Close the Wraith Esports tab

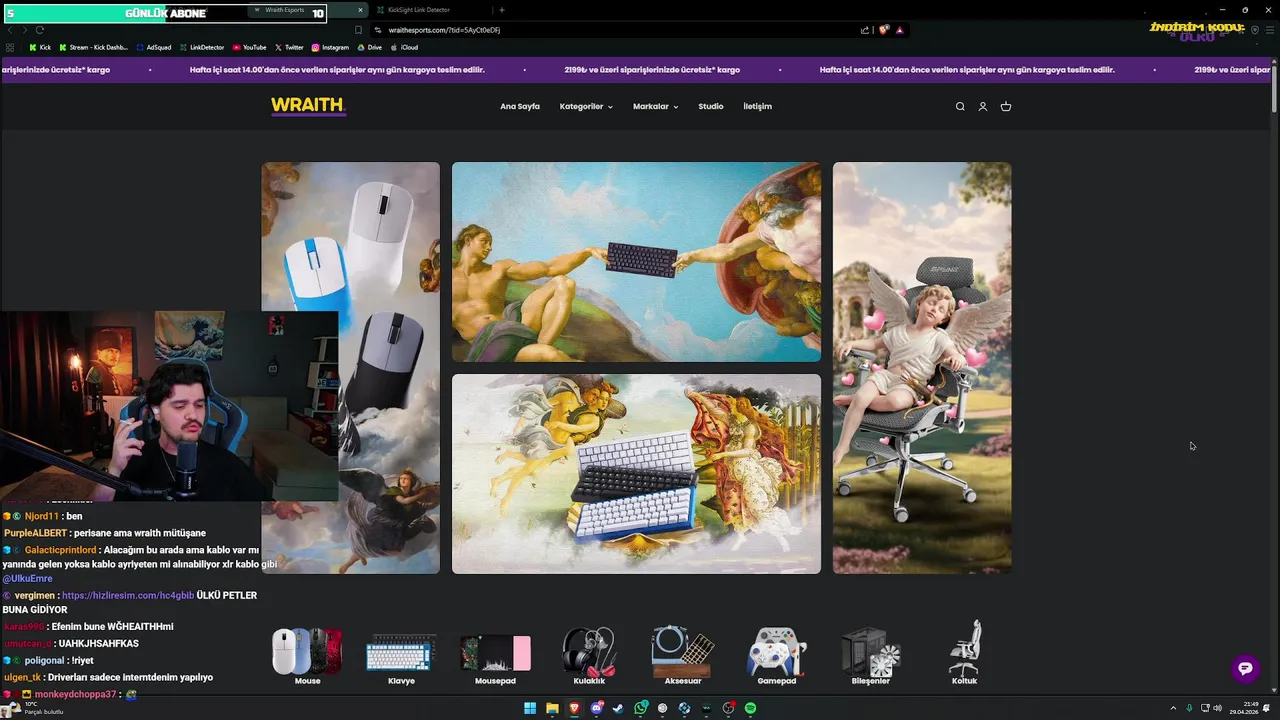tap(360, 10)
